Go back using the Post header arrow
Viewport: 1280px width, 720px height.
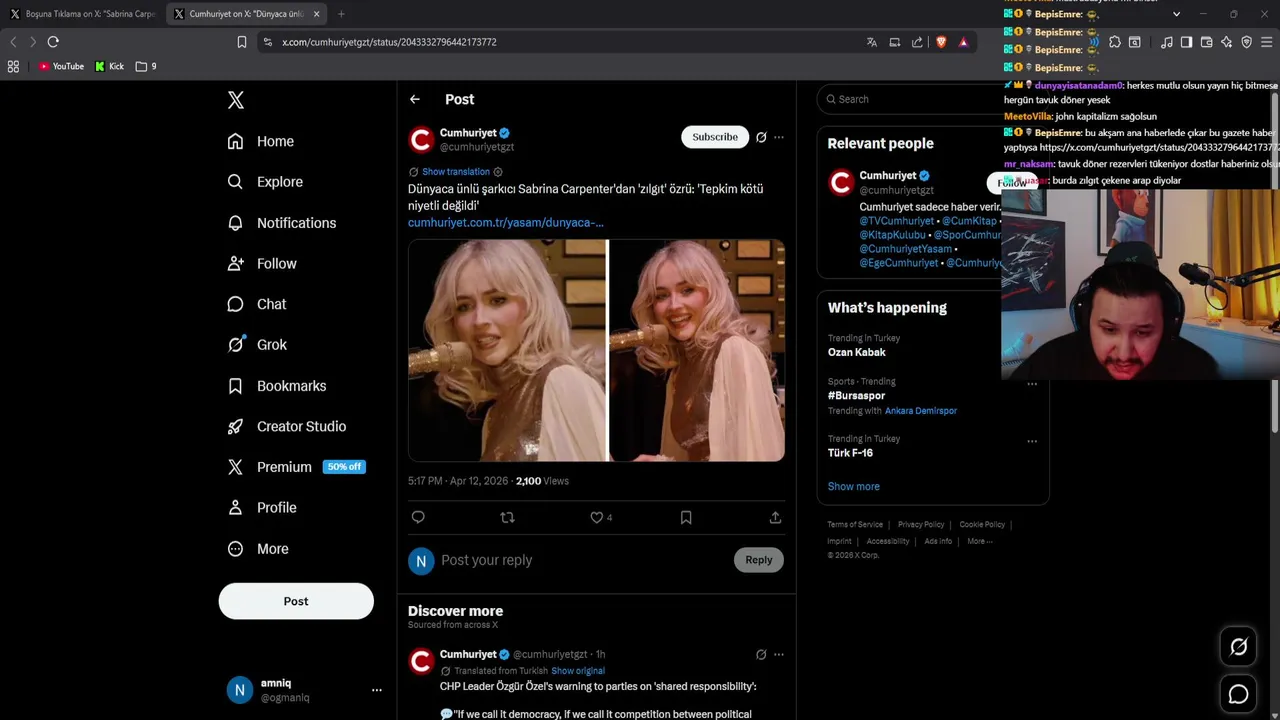[415, 99]
